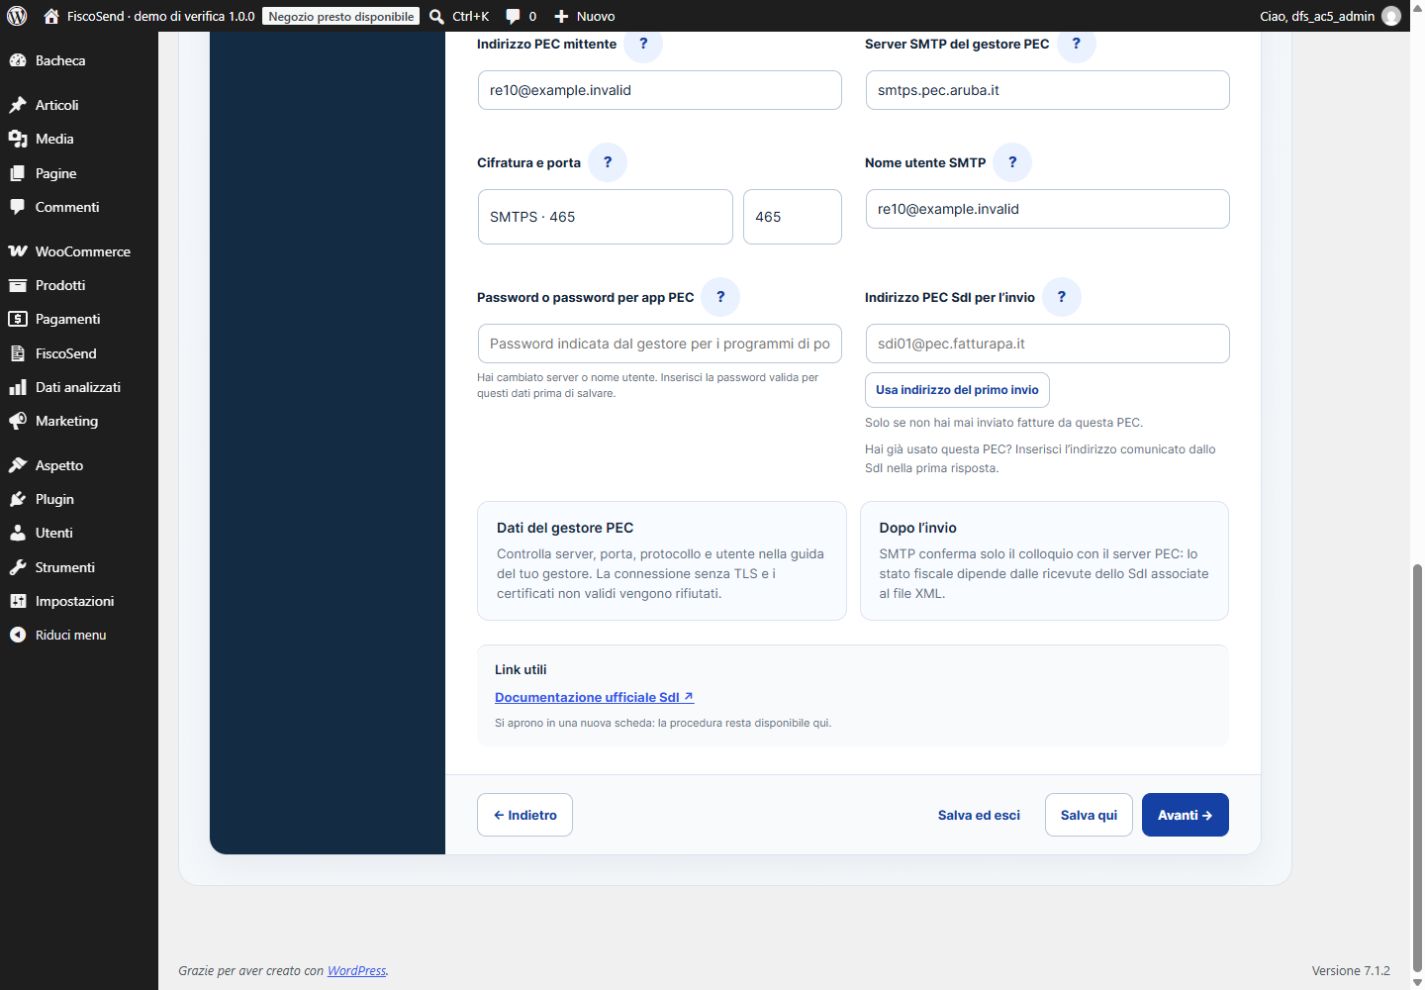1425x990 pixels.
Task: Open the Marketing sidebar menu
Action: [79, 421]
